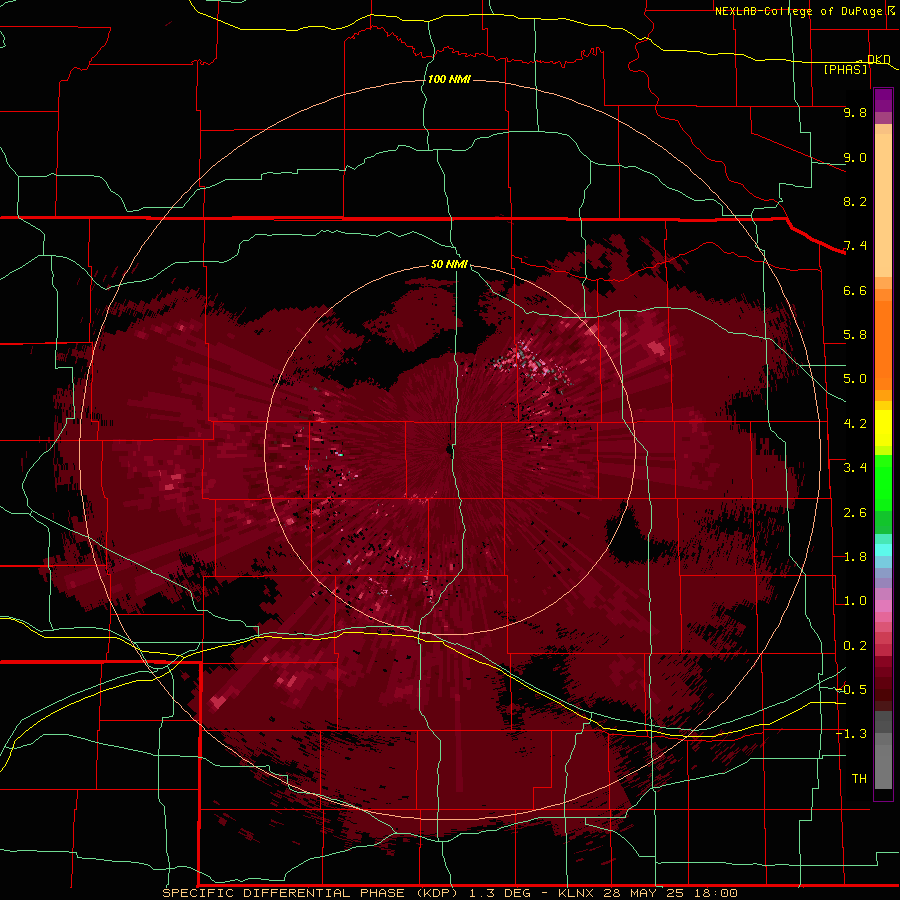Viewport: 900px width, 900px height.
Task: Click the 1.8 value on the color scale
Action: coord(855,557)
